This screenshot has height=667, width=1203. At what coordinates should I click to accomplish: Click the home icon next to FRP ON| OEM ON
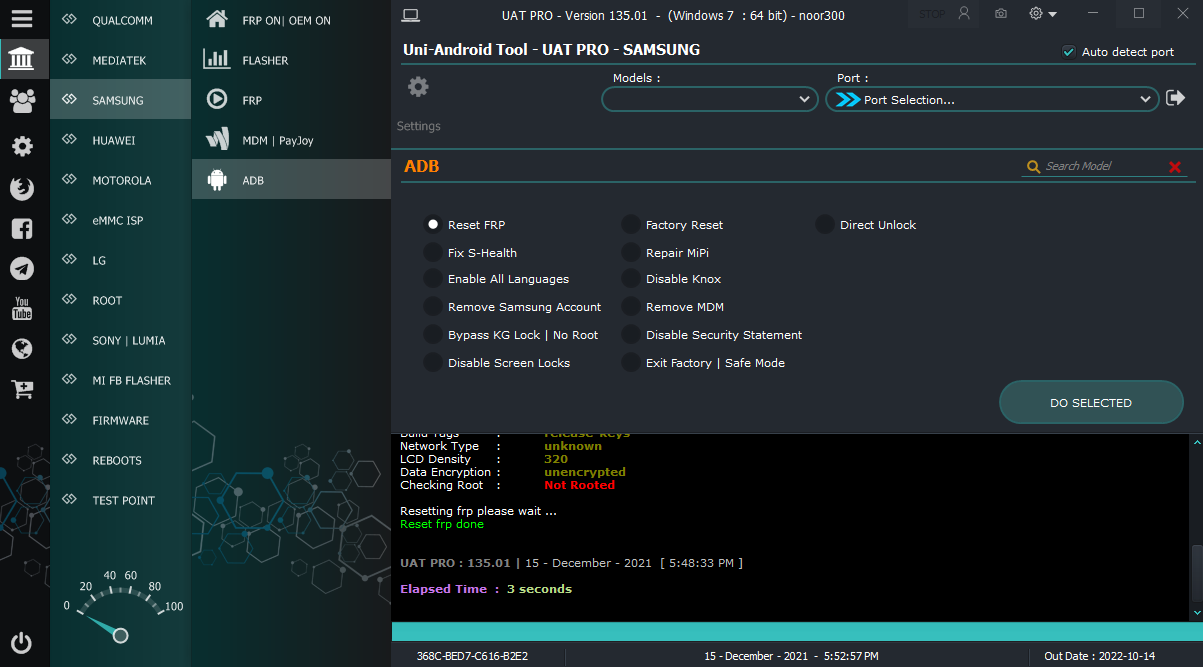[216, 19]
